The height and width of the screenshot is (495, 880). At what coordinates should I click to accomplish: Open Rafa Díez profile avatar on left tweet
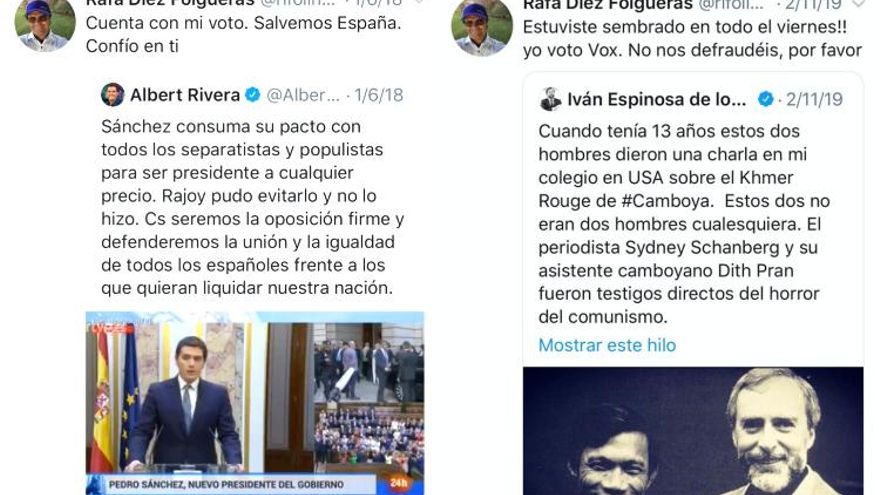(x=45, y=25)
